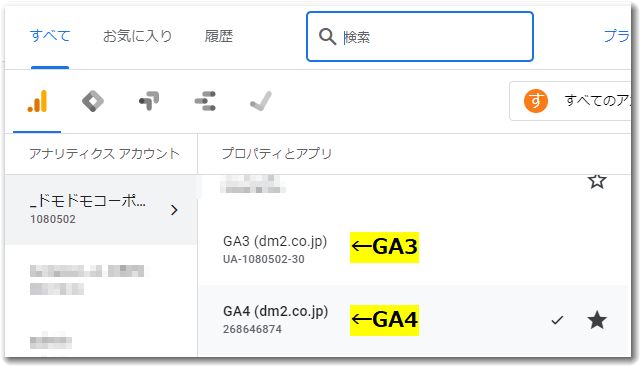
Task: Select the blurred second analytics account
Action: [101, 280]
